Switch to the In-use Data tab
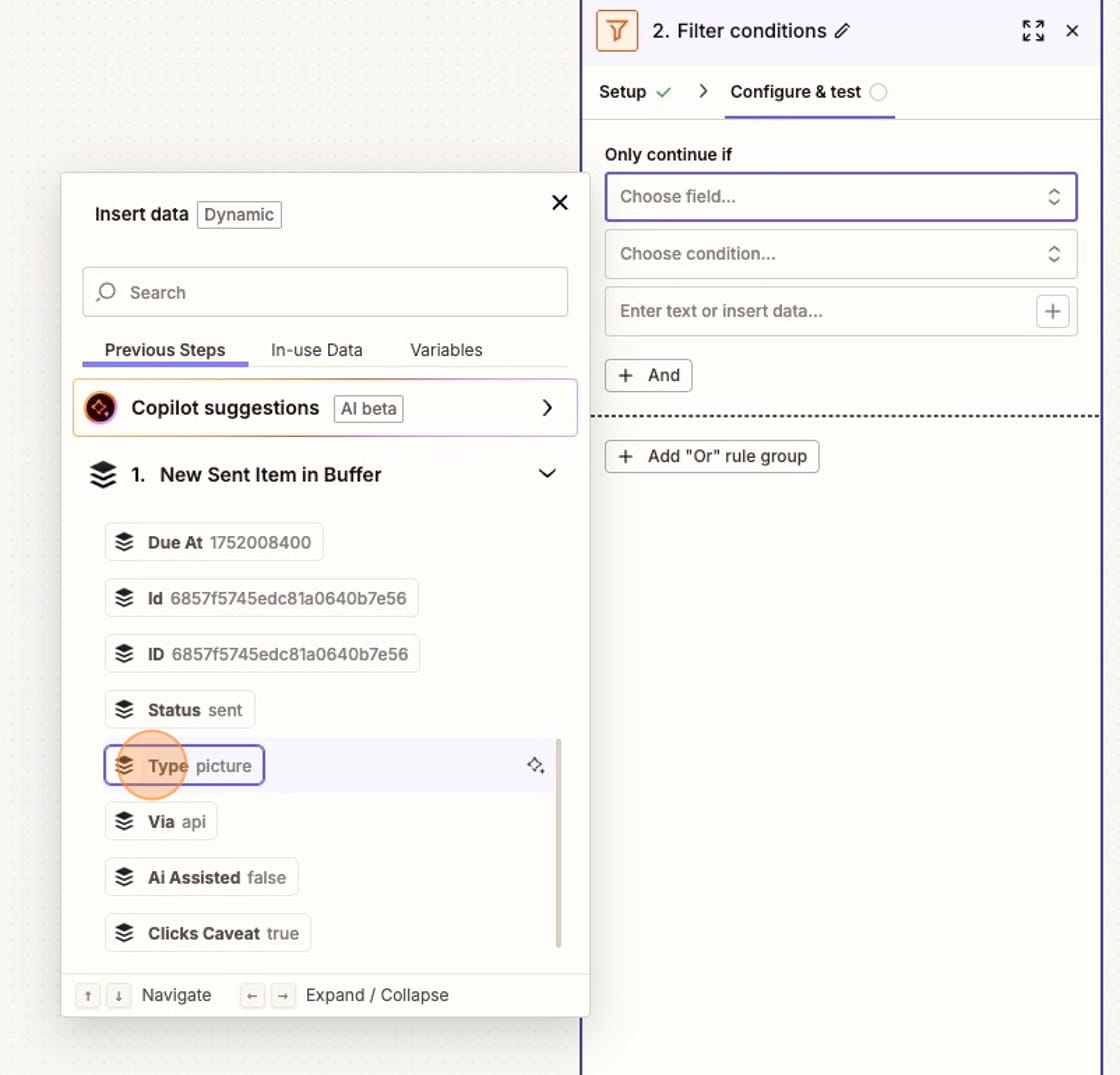 (316, 350)
